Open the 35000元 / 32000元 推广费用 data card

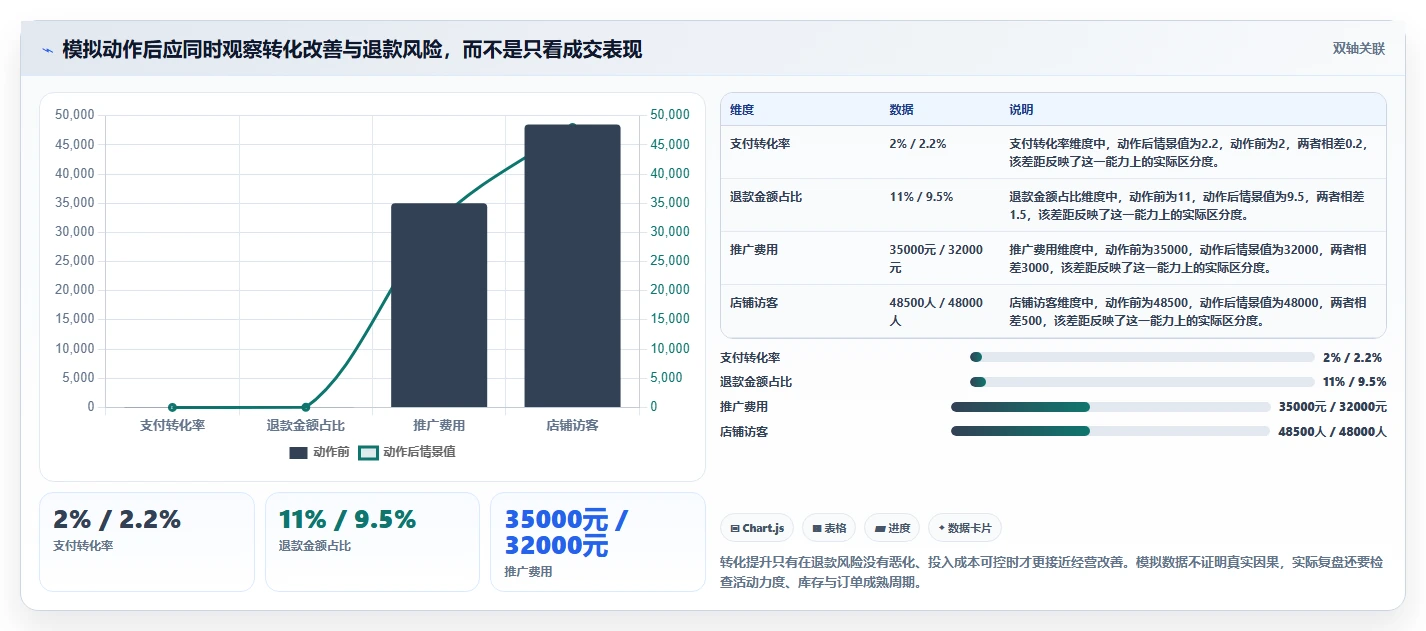tap(598, 542)
